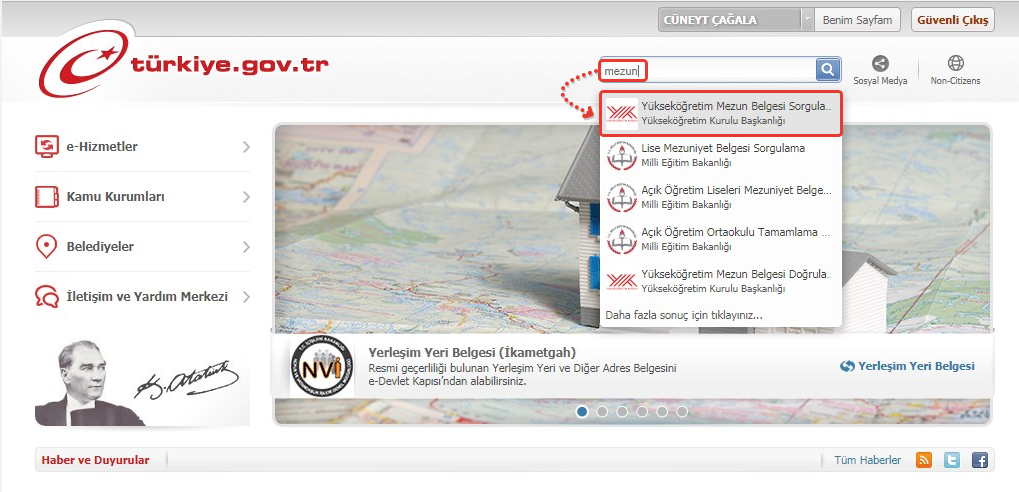Click the türkiye.gov.tr logo
1019x492 pixels.
[184, 67]
